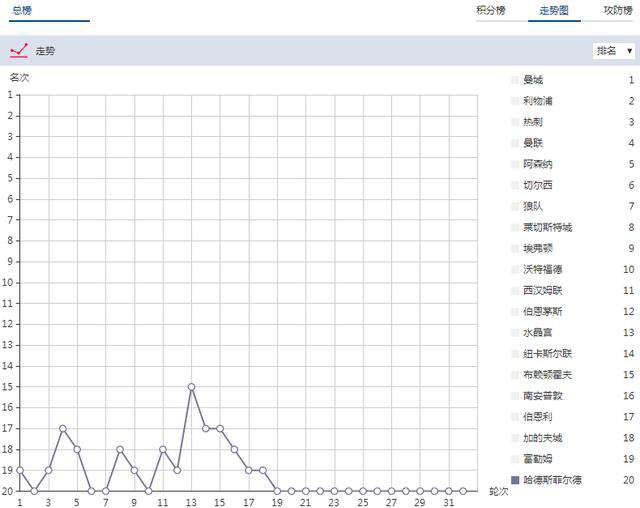Select the round 5 data point at rank 18

tap(77, 449)
